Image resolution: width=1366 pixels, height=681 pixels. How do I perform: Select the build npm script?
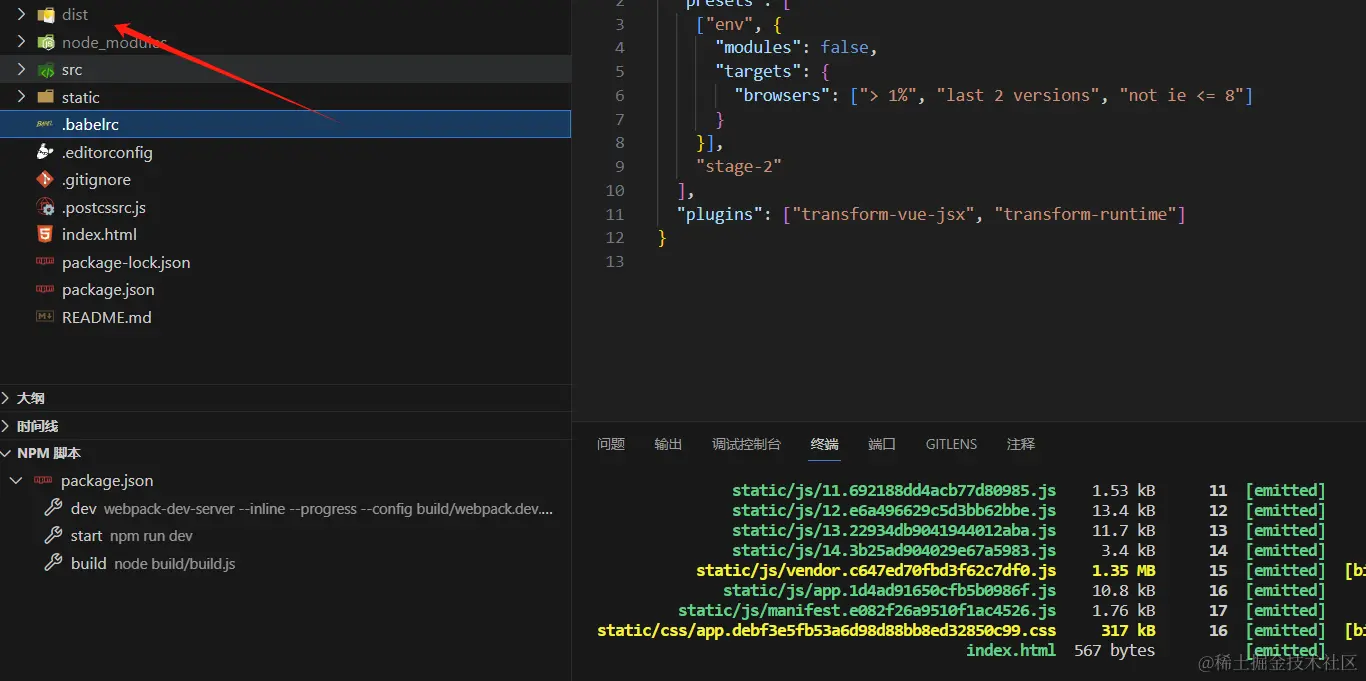coord(285,563)
